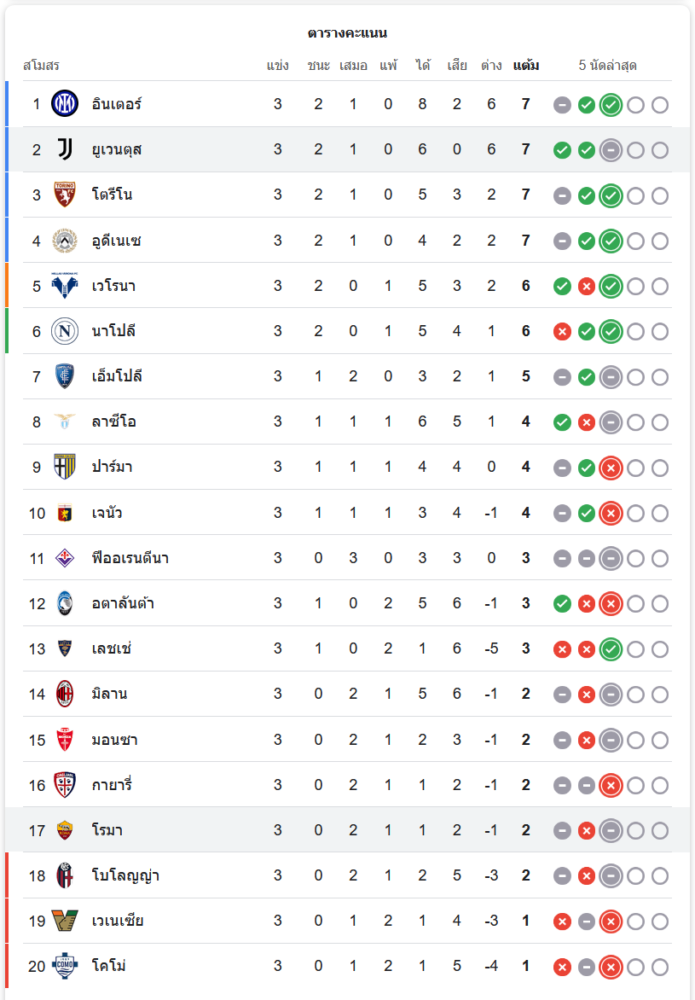Click the Torino crest icon
Image resolution: width=695 pixels, height=1000 pixels.
tap(65, 195)
